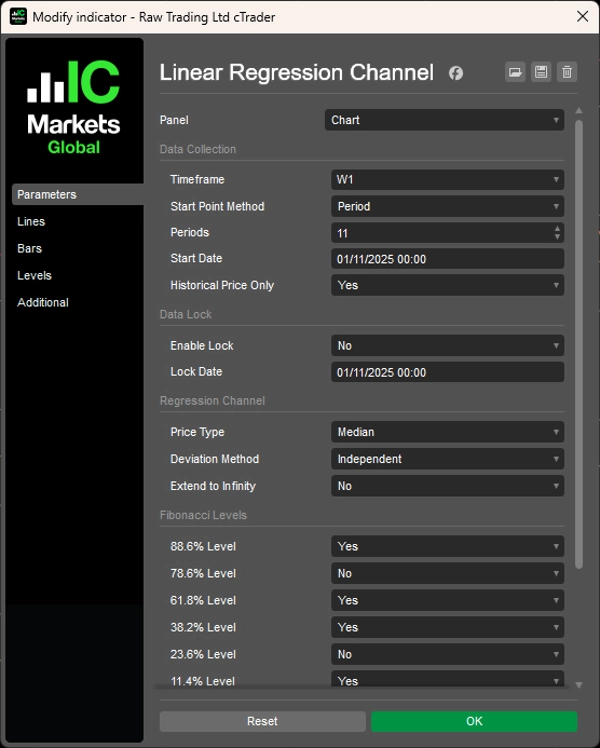
Task: Open the Timeframe dropdown showing W1
Action: [x=447, y=180]
